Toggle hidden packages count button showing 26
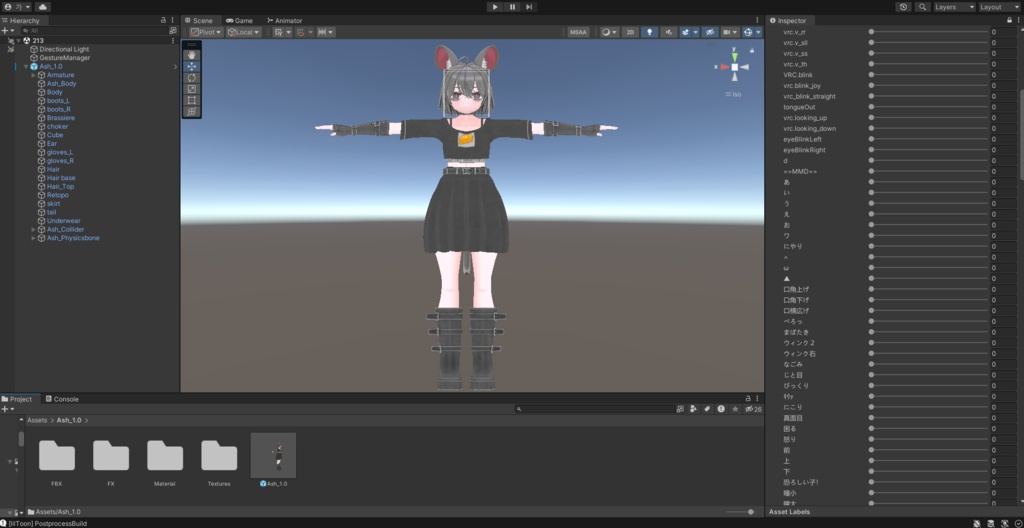Image resolution: width=1024 pixels, height=528 pixels. pyautogui.click(x=753, y=409)
